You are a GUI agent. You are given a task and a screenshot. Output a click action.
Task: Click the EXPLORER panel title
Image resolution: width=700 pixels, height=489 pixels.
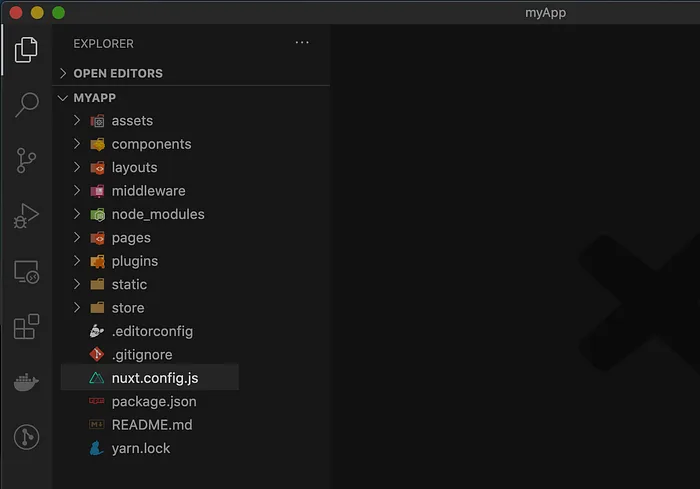tap(104, 44)
